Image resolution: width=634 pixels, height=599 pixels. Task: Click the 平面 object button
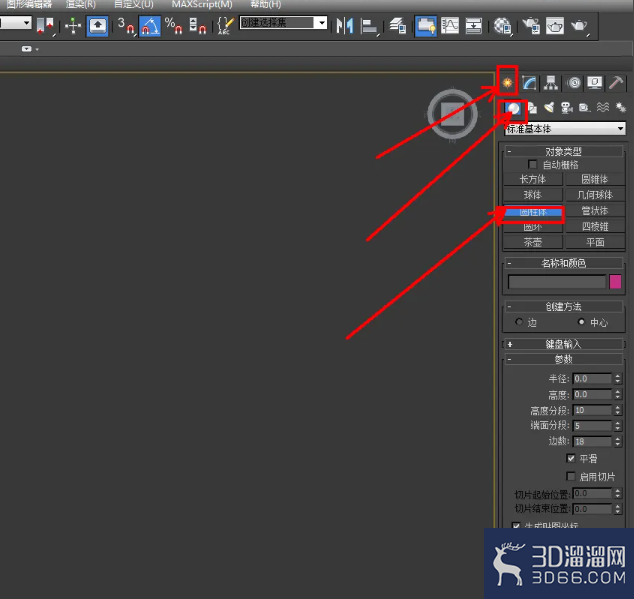[594, 242]
